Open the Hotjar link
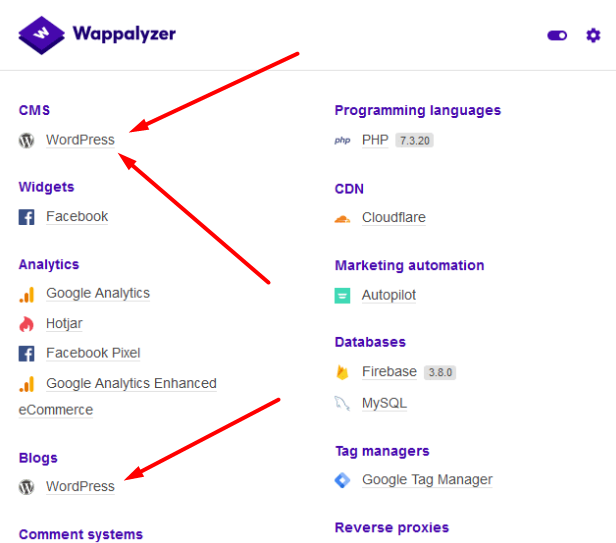 coord(64,323)
